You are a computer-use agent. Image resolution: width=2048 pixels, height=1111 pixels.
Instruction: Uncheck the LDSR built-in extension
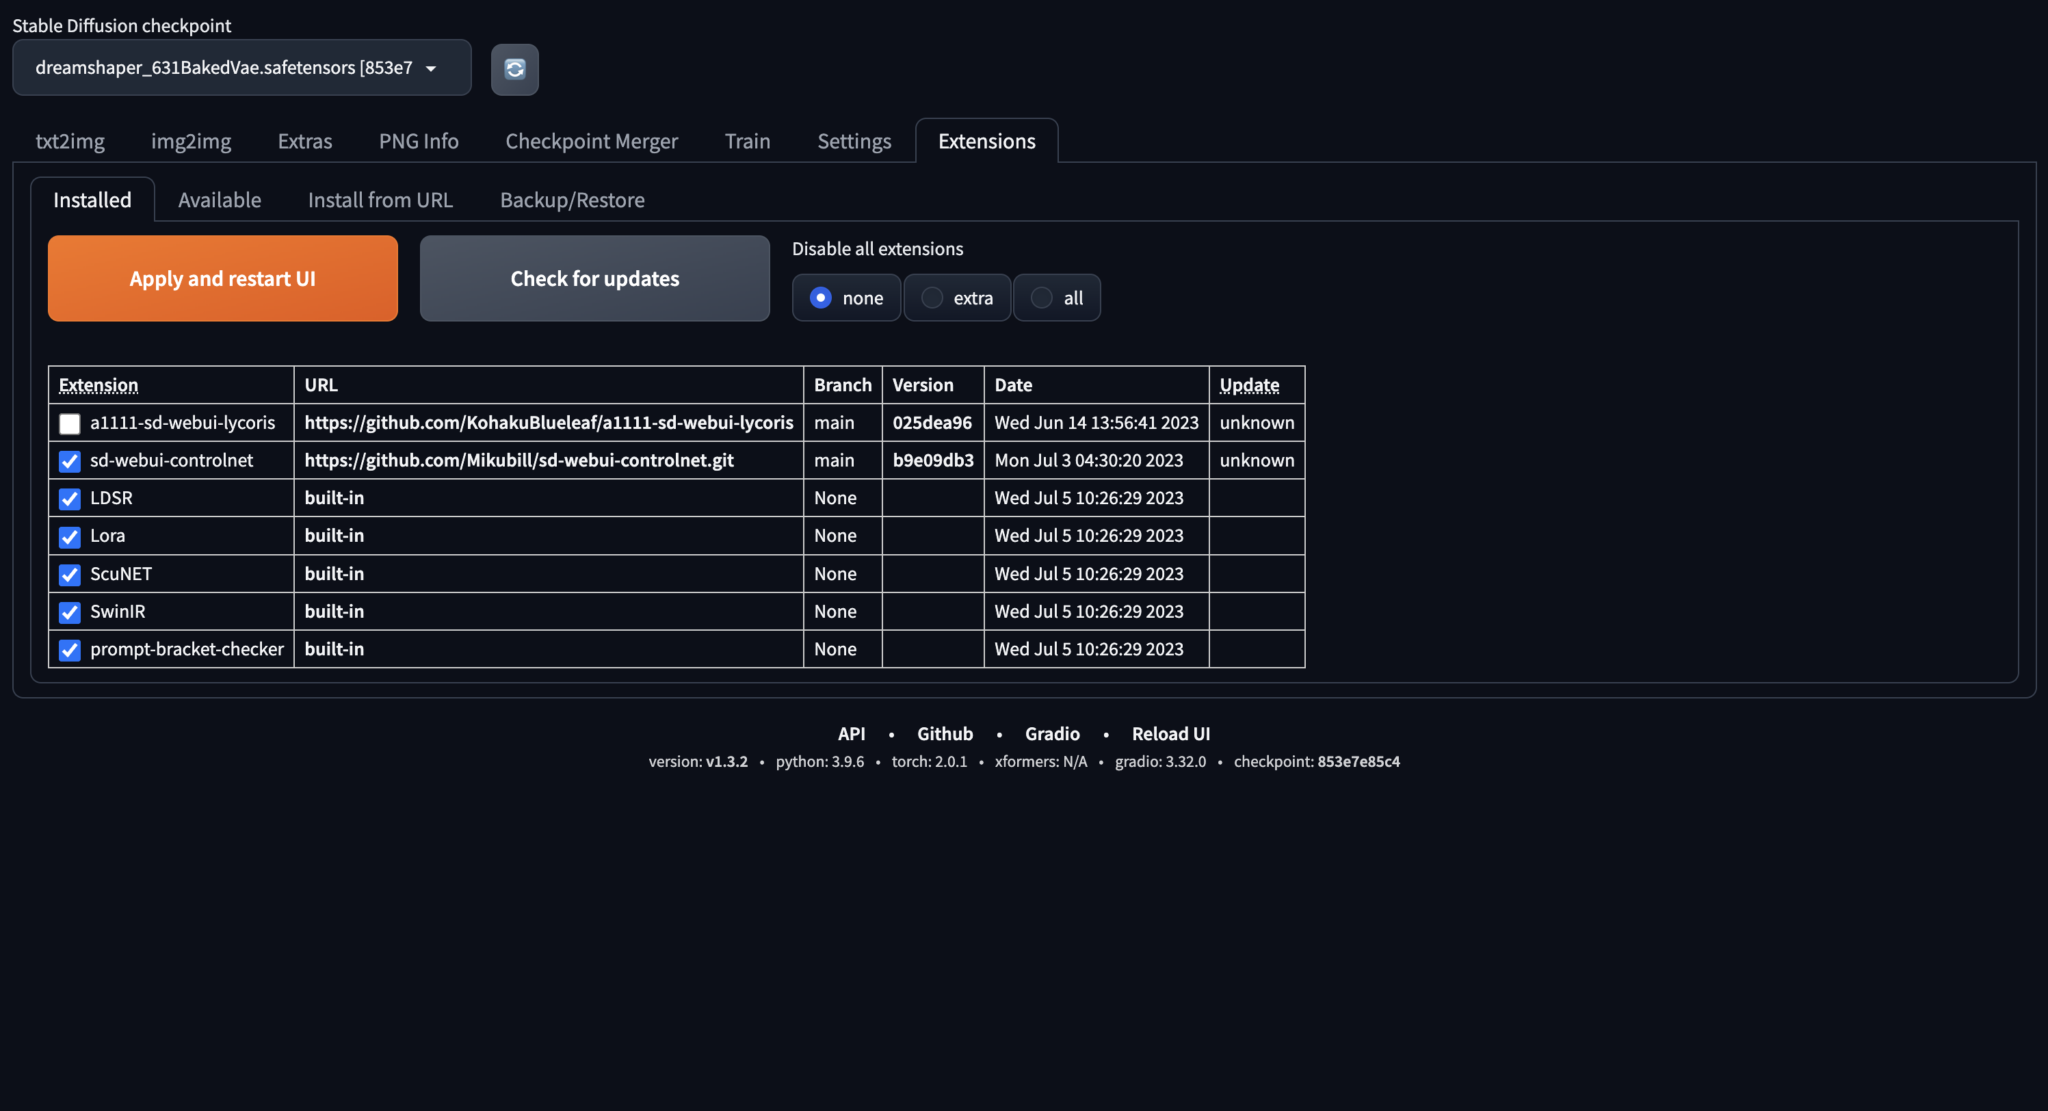tap(69, 499)
